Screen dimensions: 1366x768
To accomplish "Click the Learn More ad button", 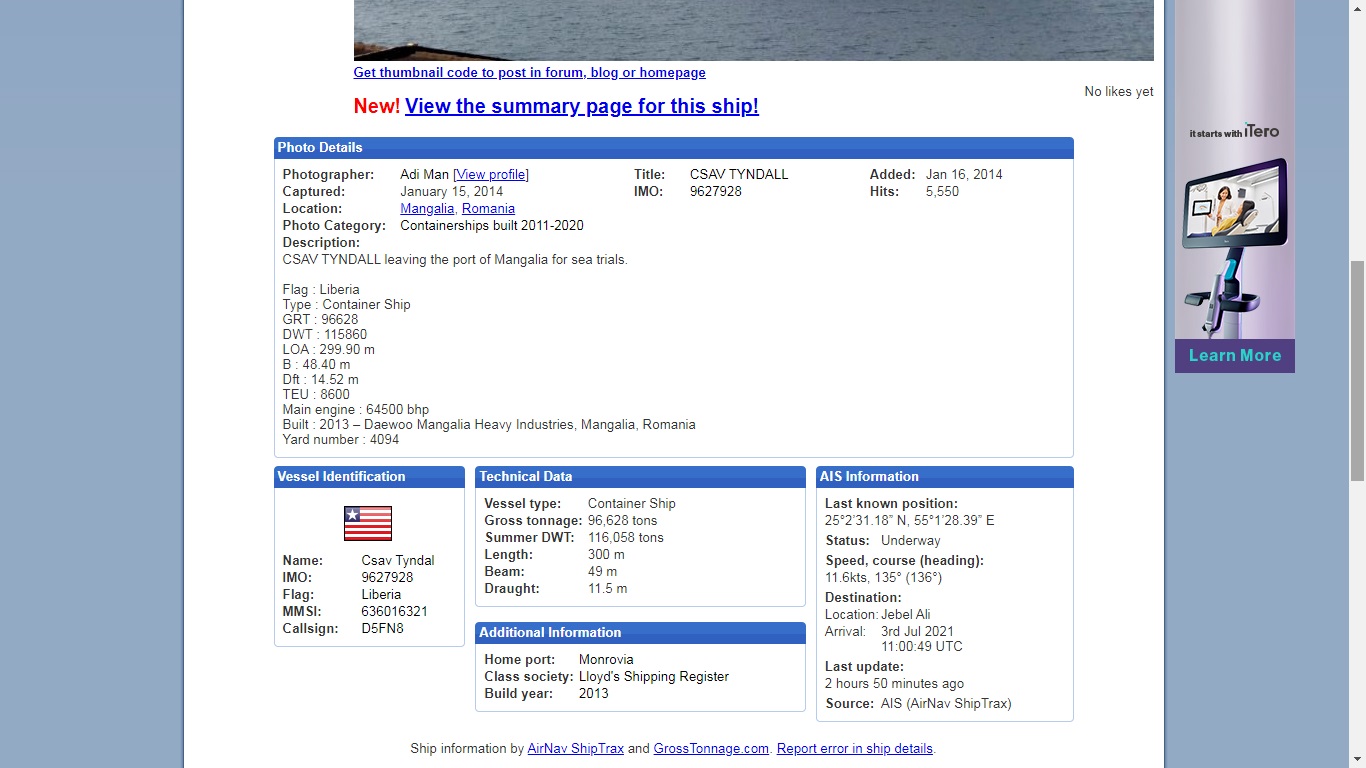I will pos(1234,356).
